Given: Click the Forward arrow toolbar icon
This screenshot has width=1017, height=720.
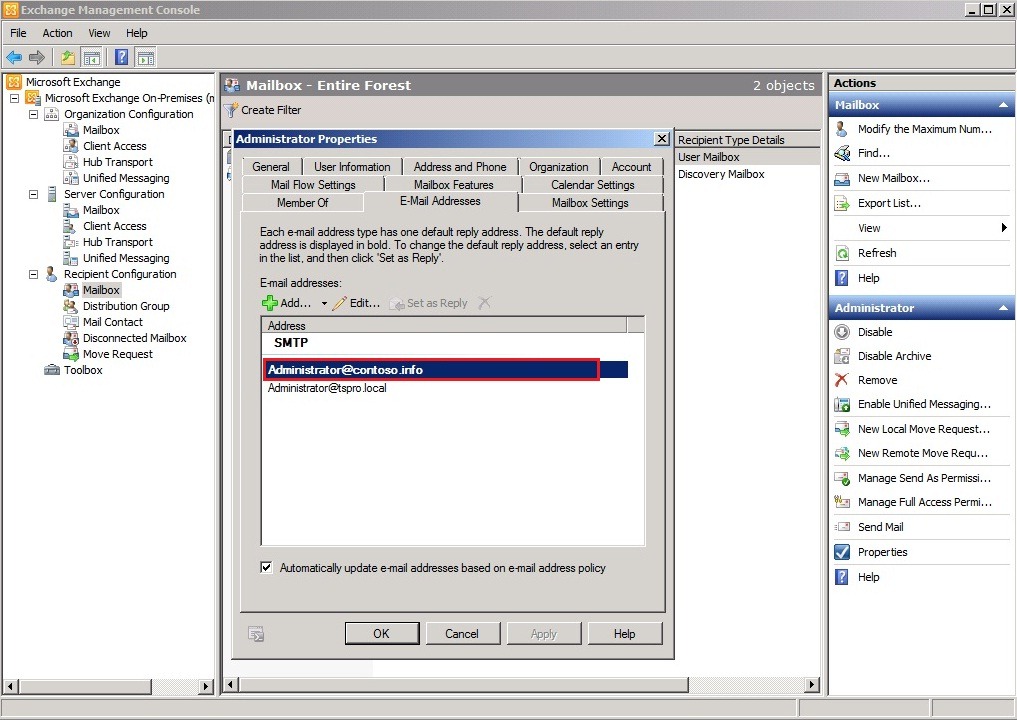Looking at the screenshot, I should (37, 58).
